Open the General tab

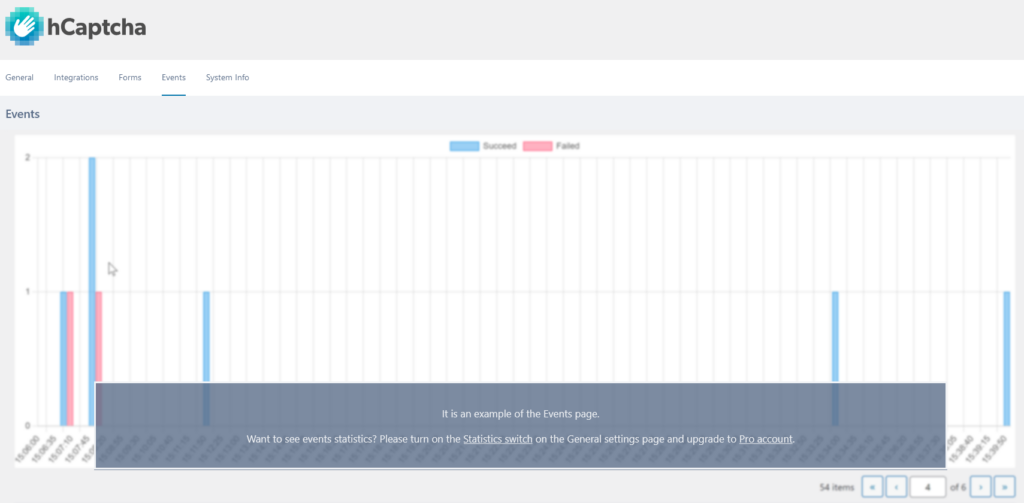(x=19, y=78)
